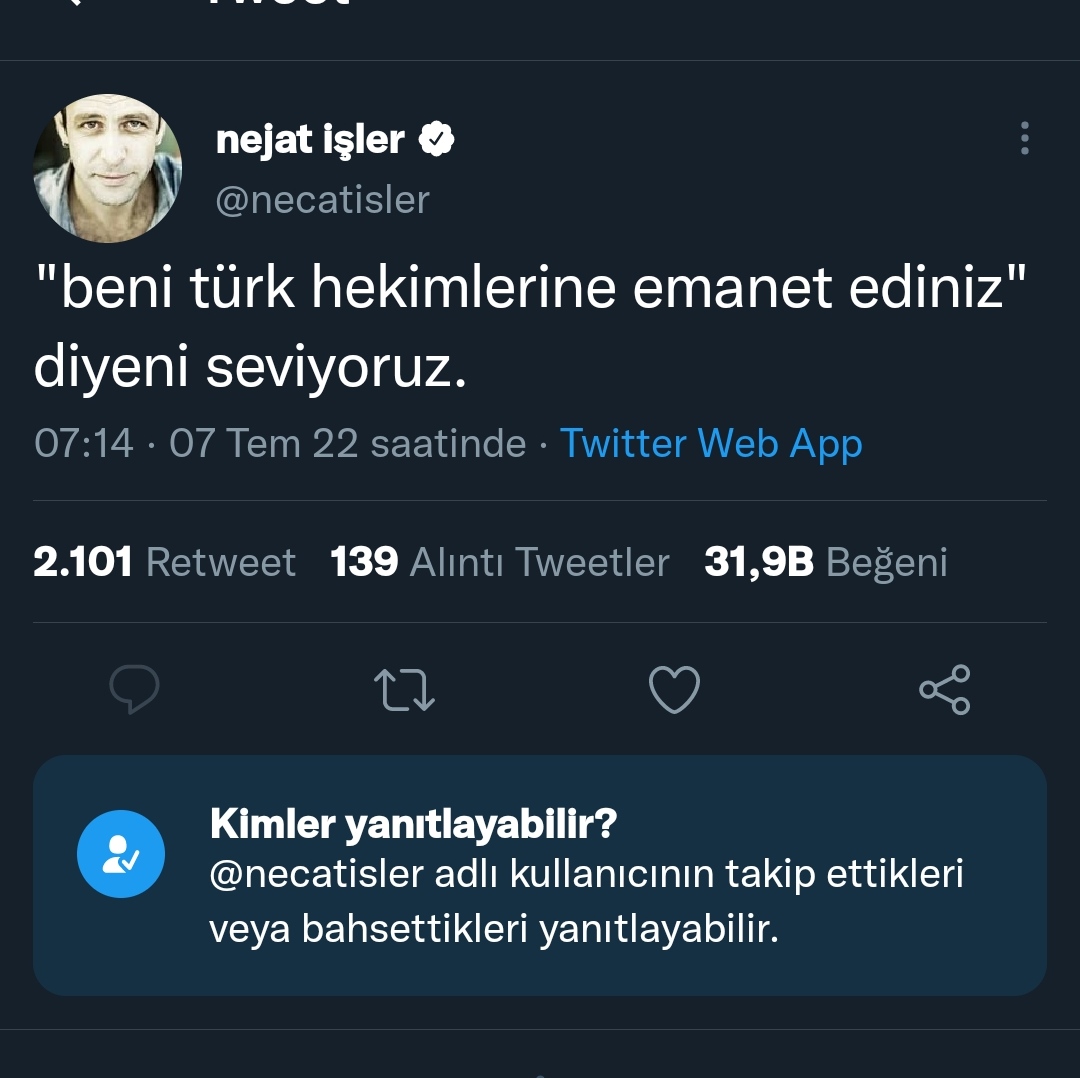The image size is (1080, 1078).
Task: Retweet this tweet using the arrows icon
Action: tap(403, 690)
